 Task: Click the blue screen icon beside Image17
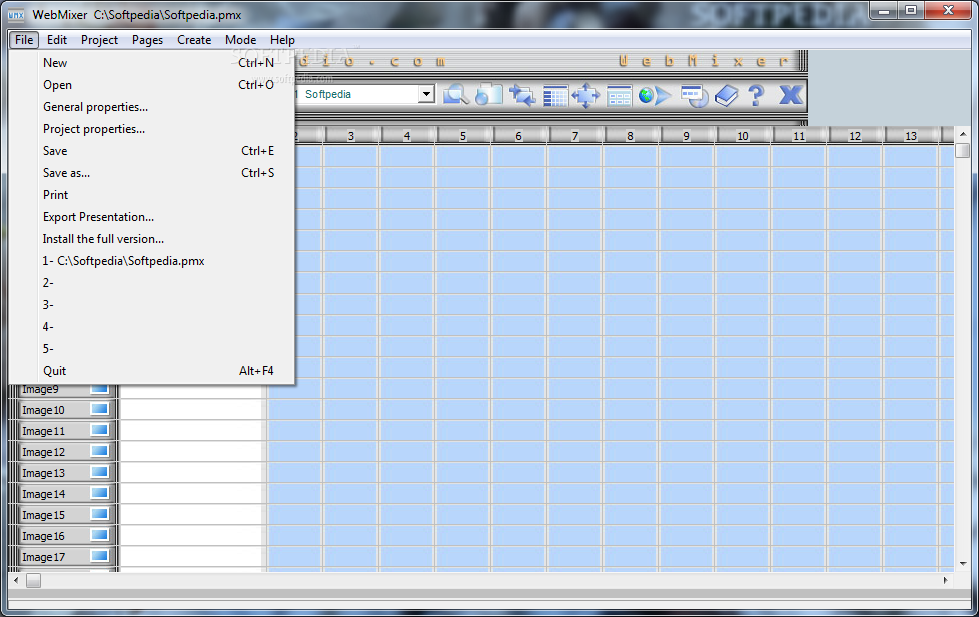click(100, 556)
